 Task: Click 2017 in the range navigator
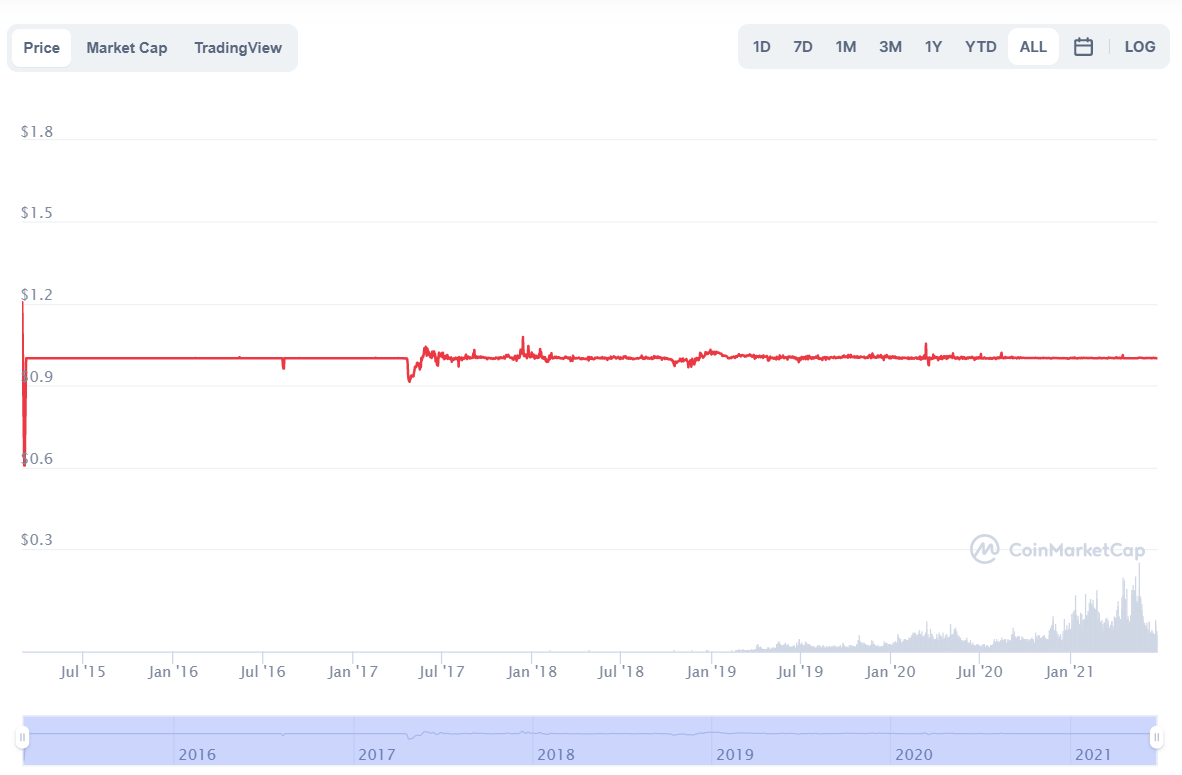pyautogui.click(x=377, y=755)
